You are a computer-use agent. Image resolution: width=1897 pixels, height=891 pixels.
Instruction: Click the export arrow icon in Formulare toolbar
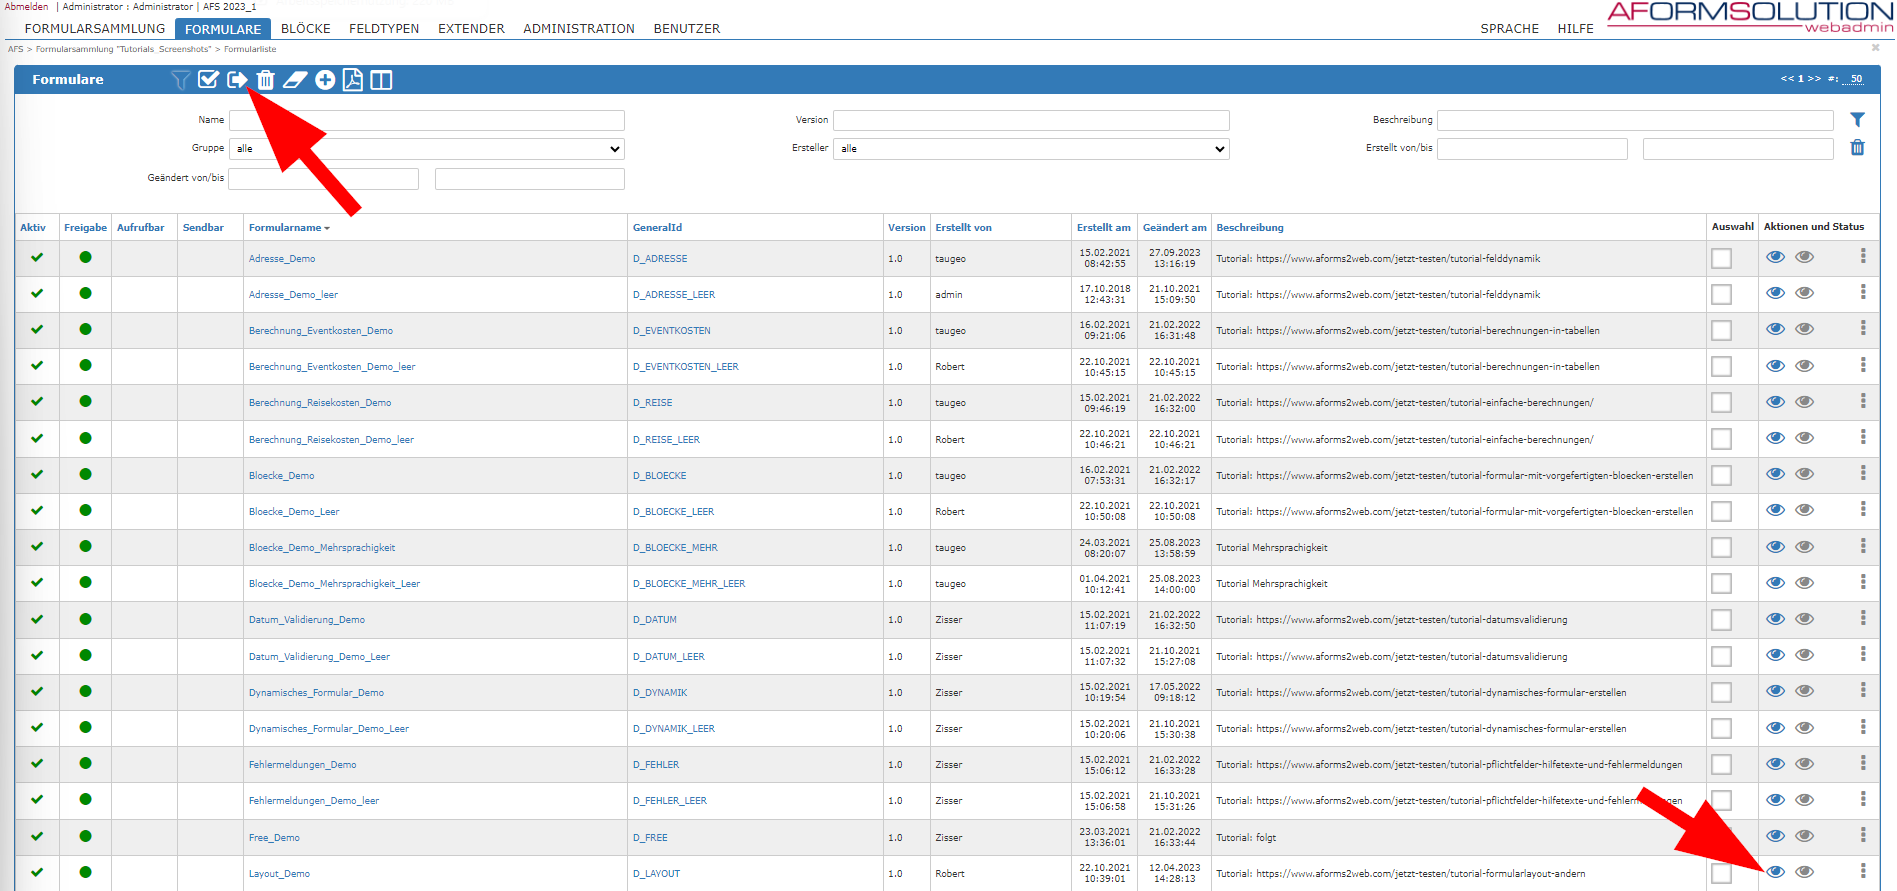click(x=237, y=80)
